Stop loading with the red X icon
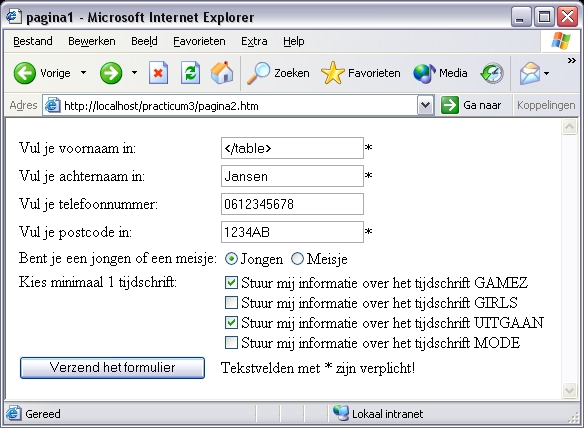Screen dimensions: 584x428 click(158, 73)
